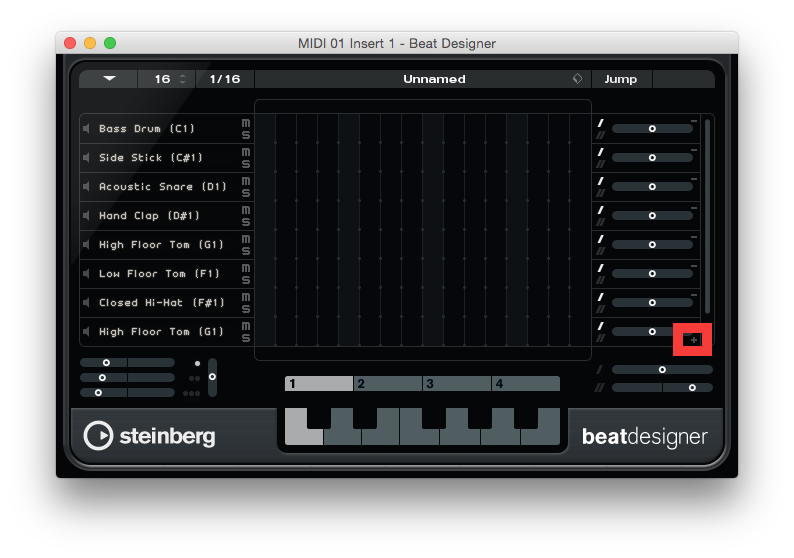Select double-slash swing icon on Bass Drum lane
The width and height of the screenshot is (794, 558).
pos(601,135)
